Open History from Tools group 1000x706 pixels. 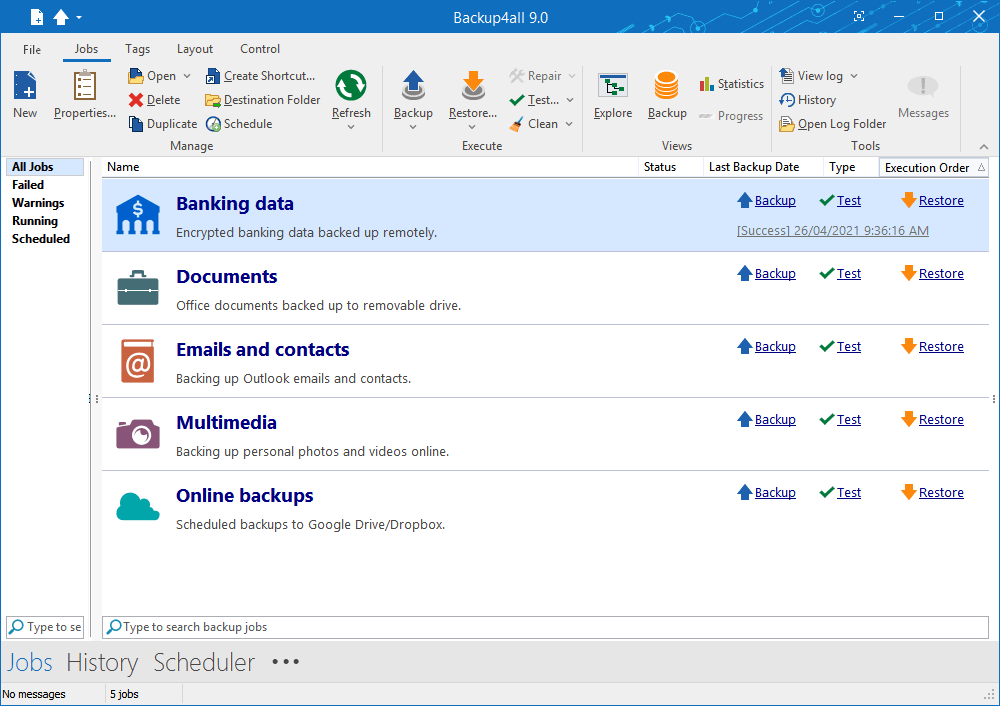[807, 100]
